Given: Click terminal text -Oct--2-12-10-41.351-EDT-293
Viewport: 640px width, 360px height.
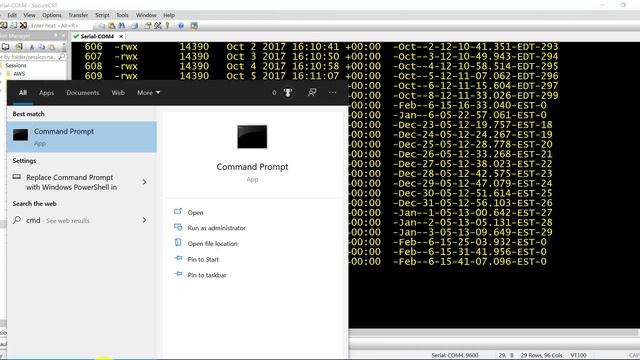Looking at the screenshot, I should pyautogui.click(x=476, y=47).
